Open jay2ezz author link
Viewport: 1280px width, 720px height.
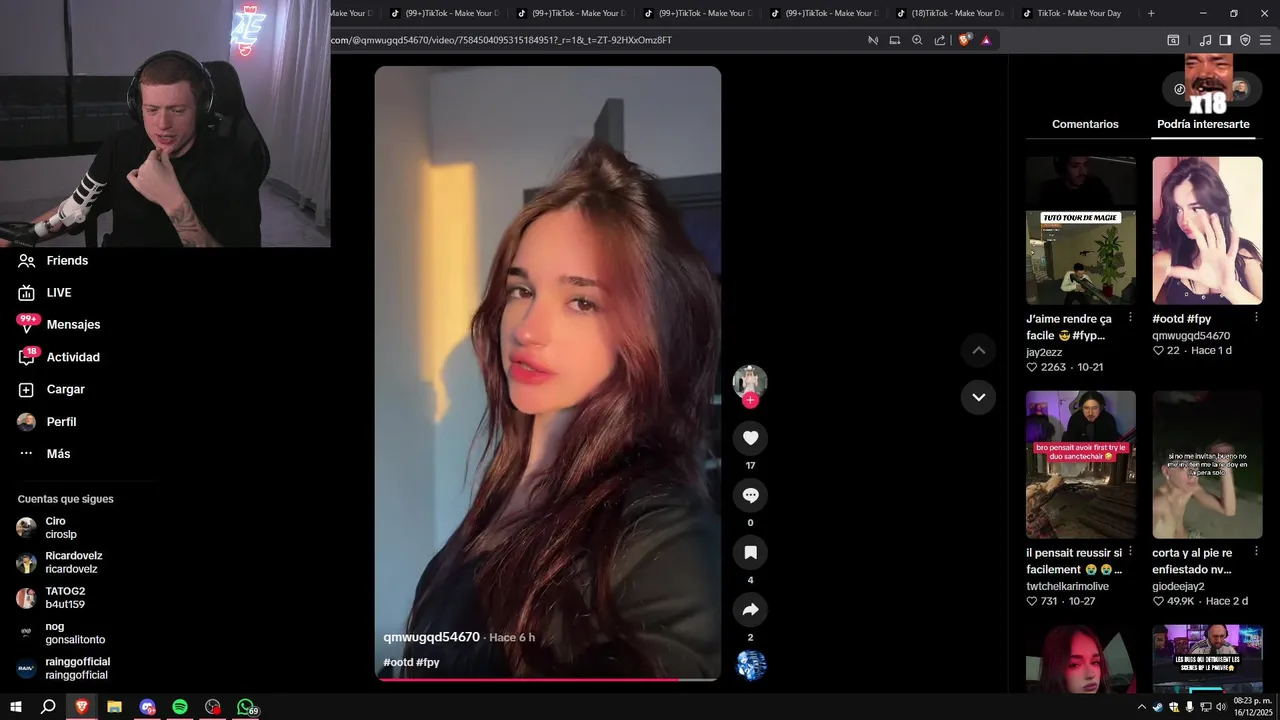(x=1044, y=352)
